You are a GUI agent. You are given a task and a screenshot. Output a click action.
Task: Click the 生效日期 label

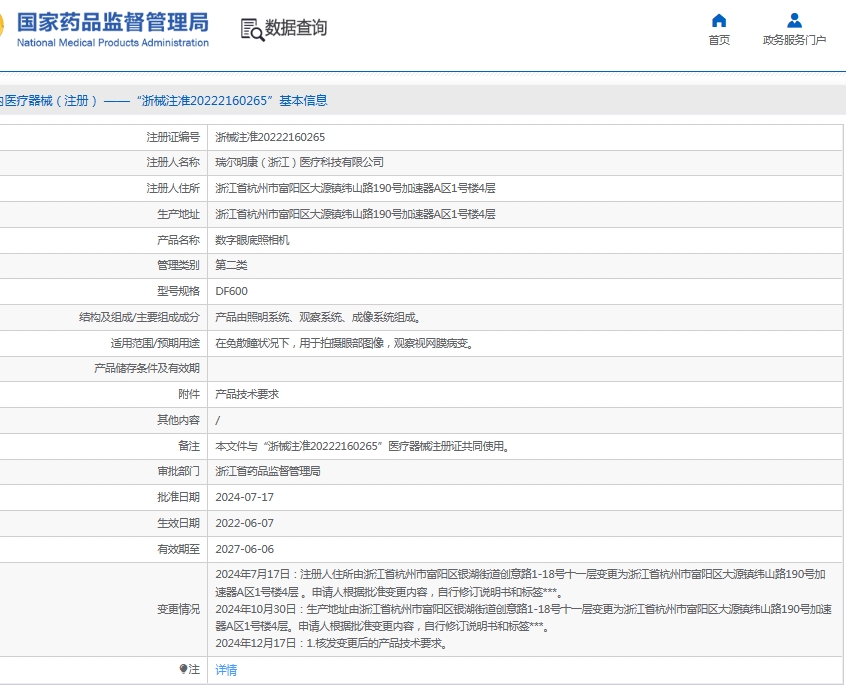pyautogui.click(x=178, y=523)
